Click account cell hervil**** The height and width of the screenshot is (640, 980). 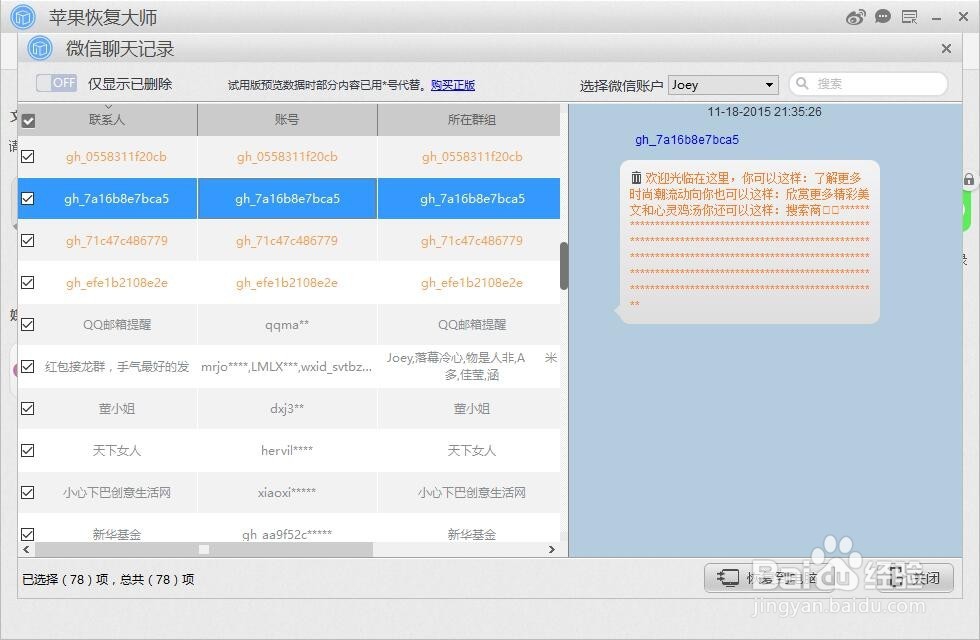point(287,450)
